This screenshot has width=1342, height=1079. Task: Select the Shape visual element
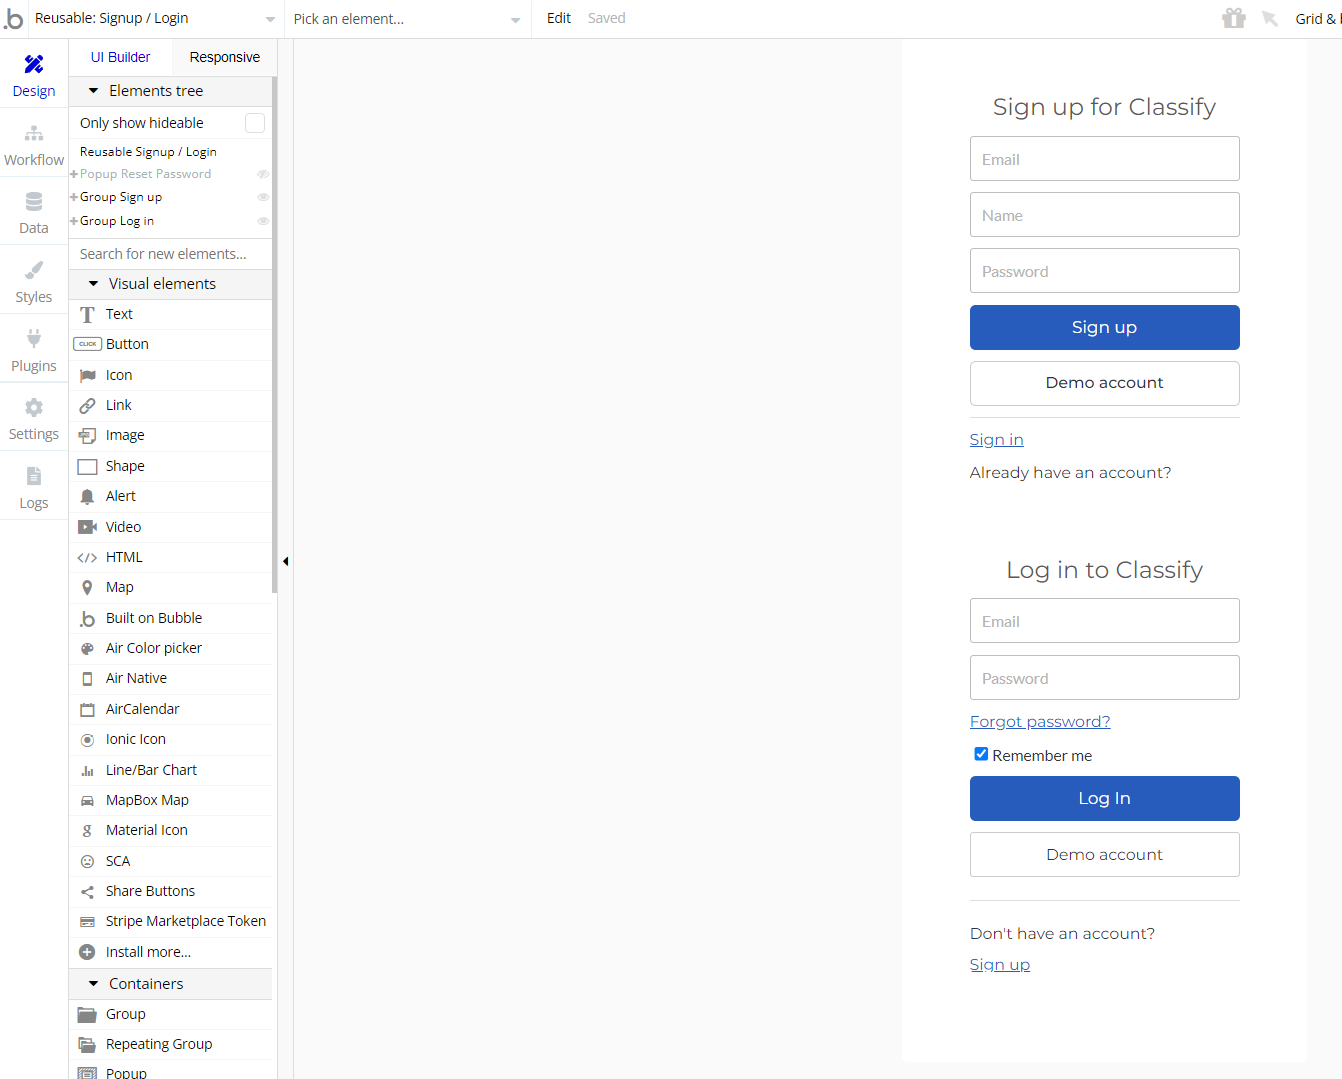[x=171, y=466]
